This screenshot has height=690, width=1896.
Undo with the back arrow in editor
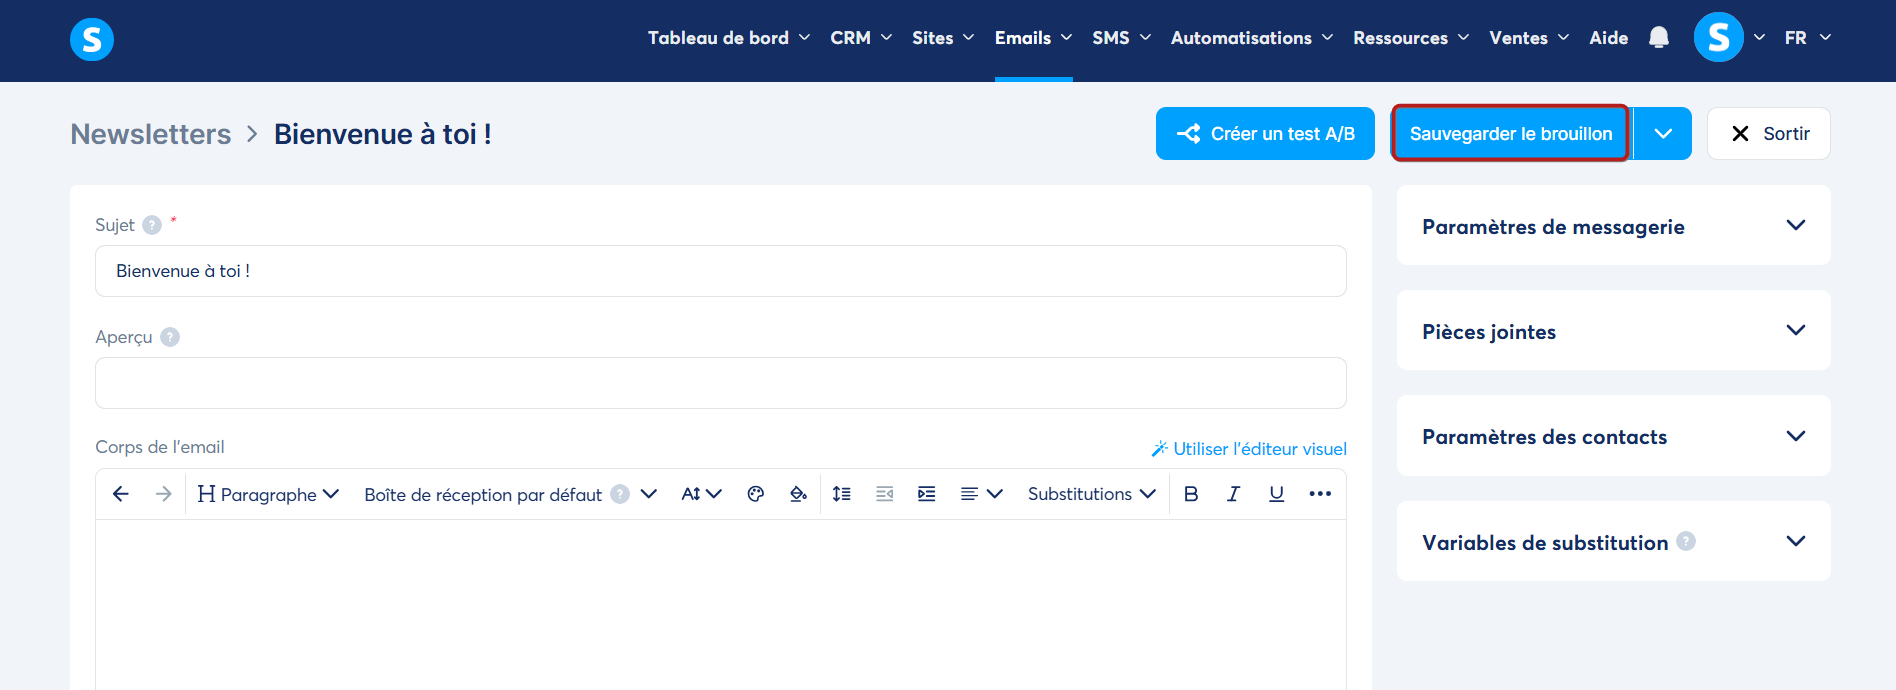tap(121, 494)
